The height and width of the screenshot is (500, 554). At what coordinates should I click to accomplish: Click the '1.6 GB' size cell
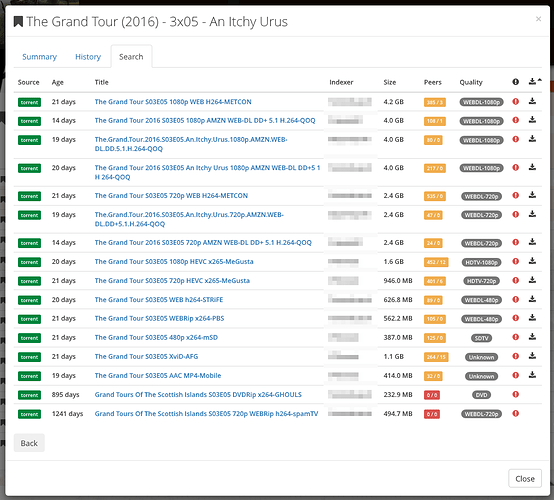393,261
